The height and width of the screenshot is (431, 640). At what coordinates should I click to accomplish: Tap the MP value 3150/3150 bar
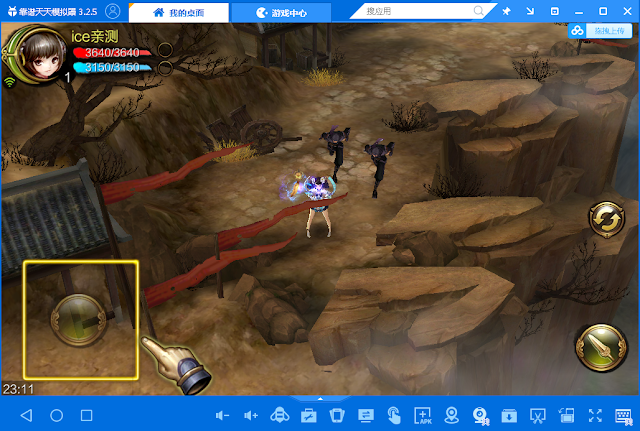click(x=112, y=67)
